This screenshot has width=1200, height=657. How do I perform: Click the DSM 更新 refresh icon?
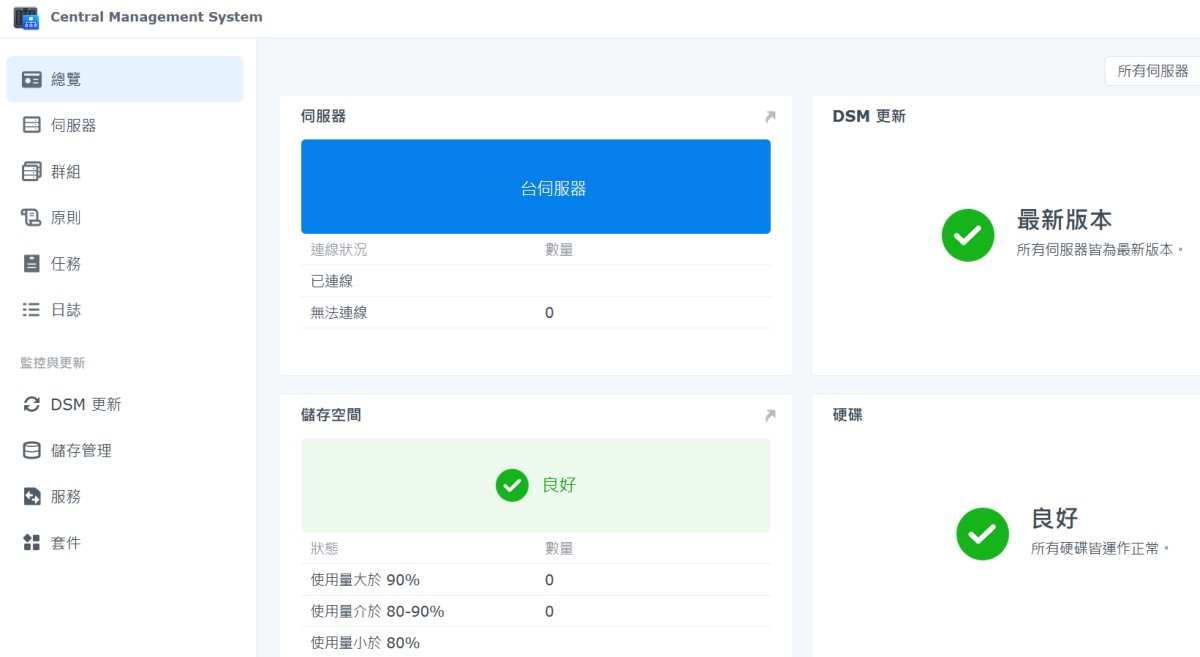point(32,405)
